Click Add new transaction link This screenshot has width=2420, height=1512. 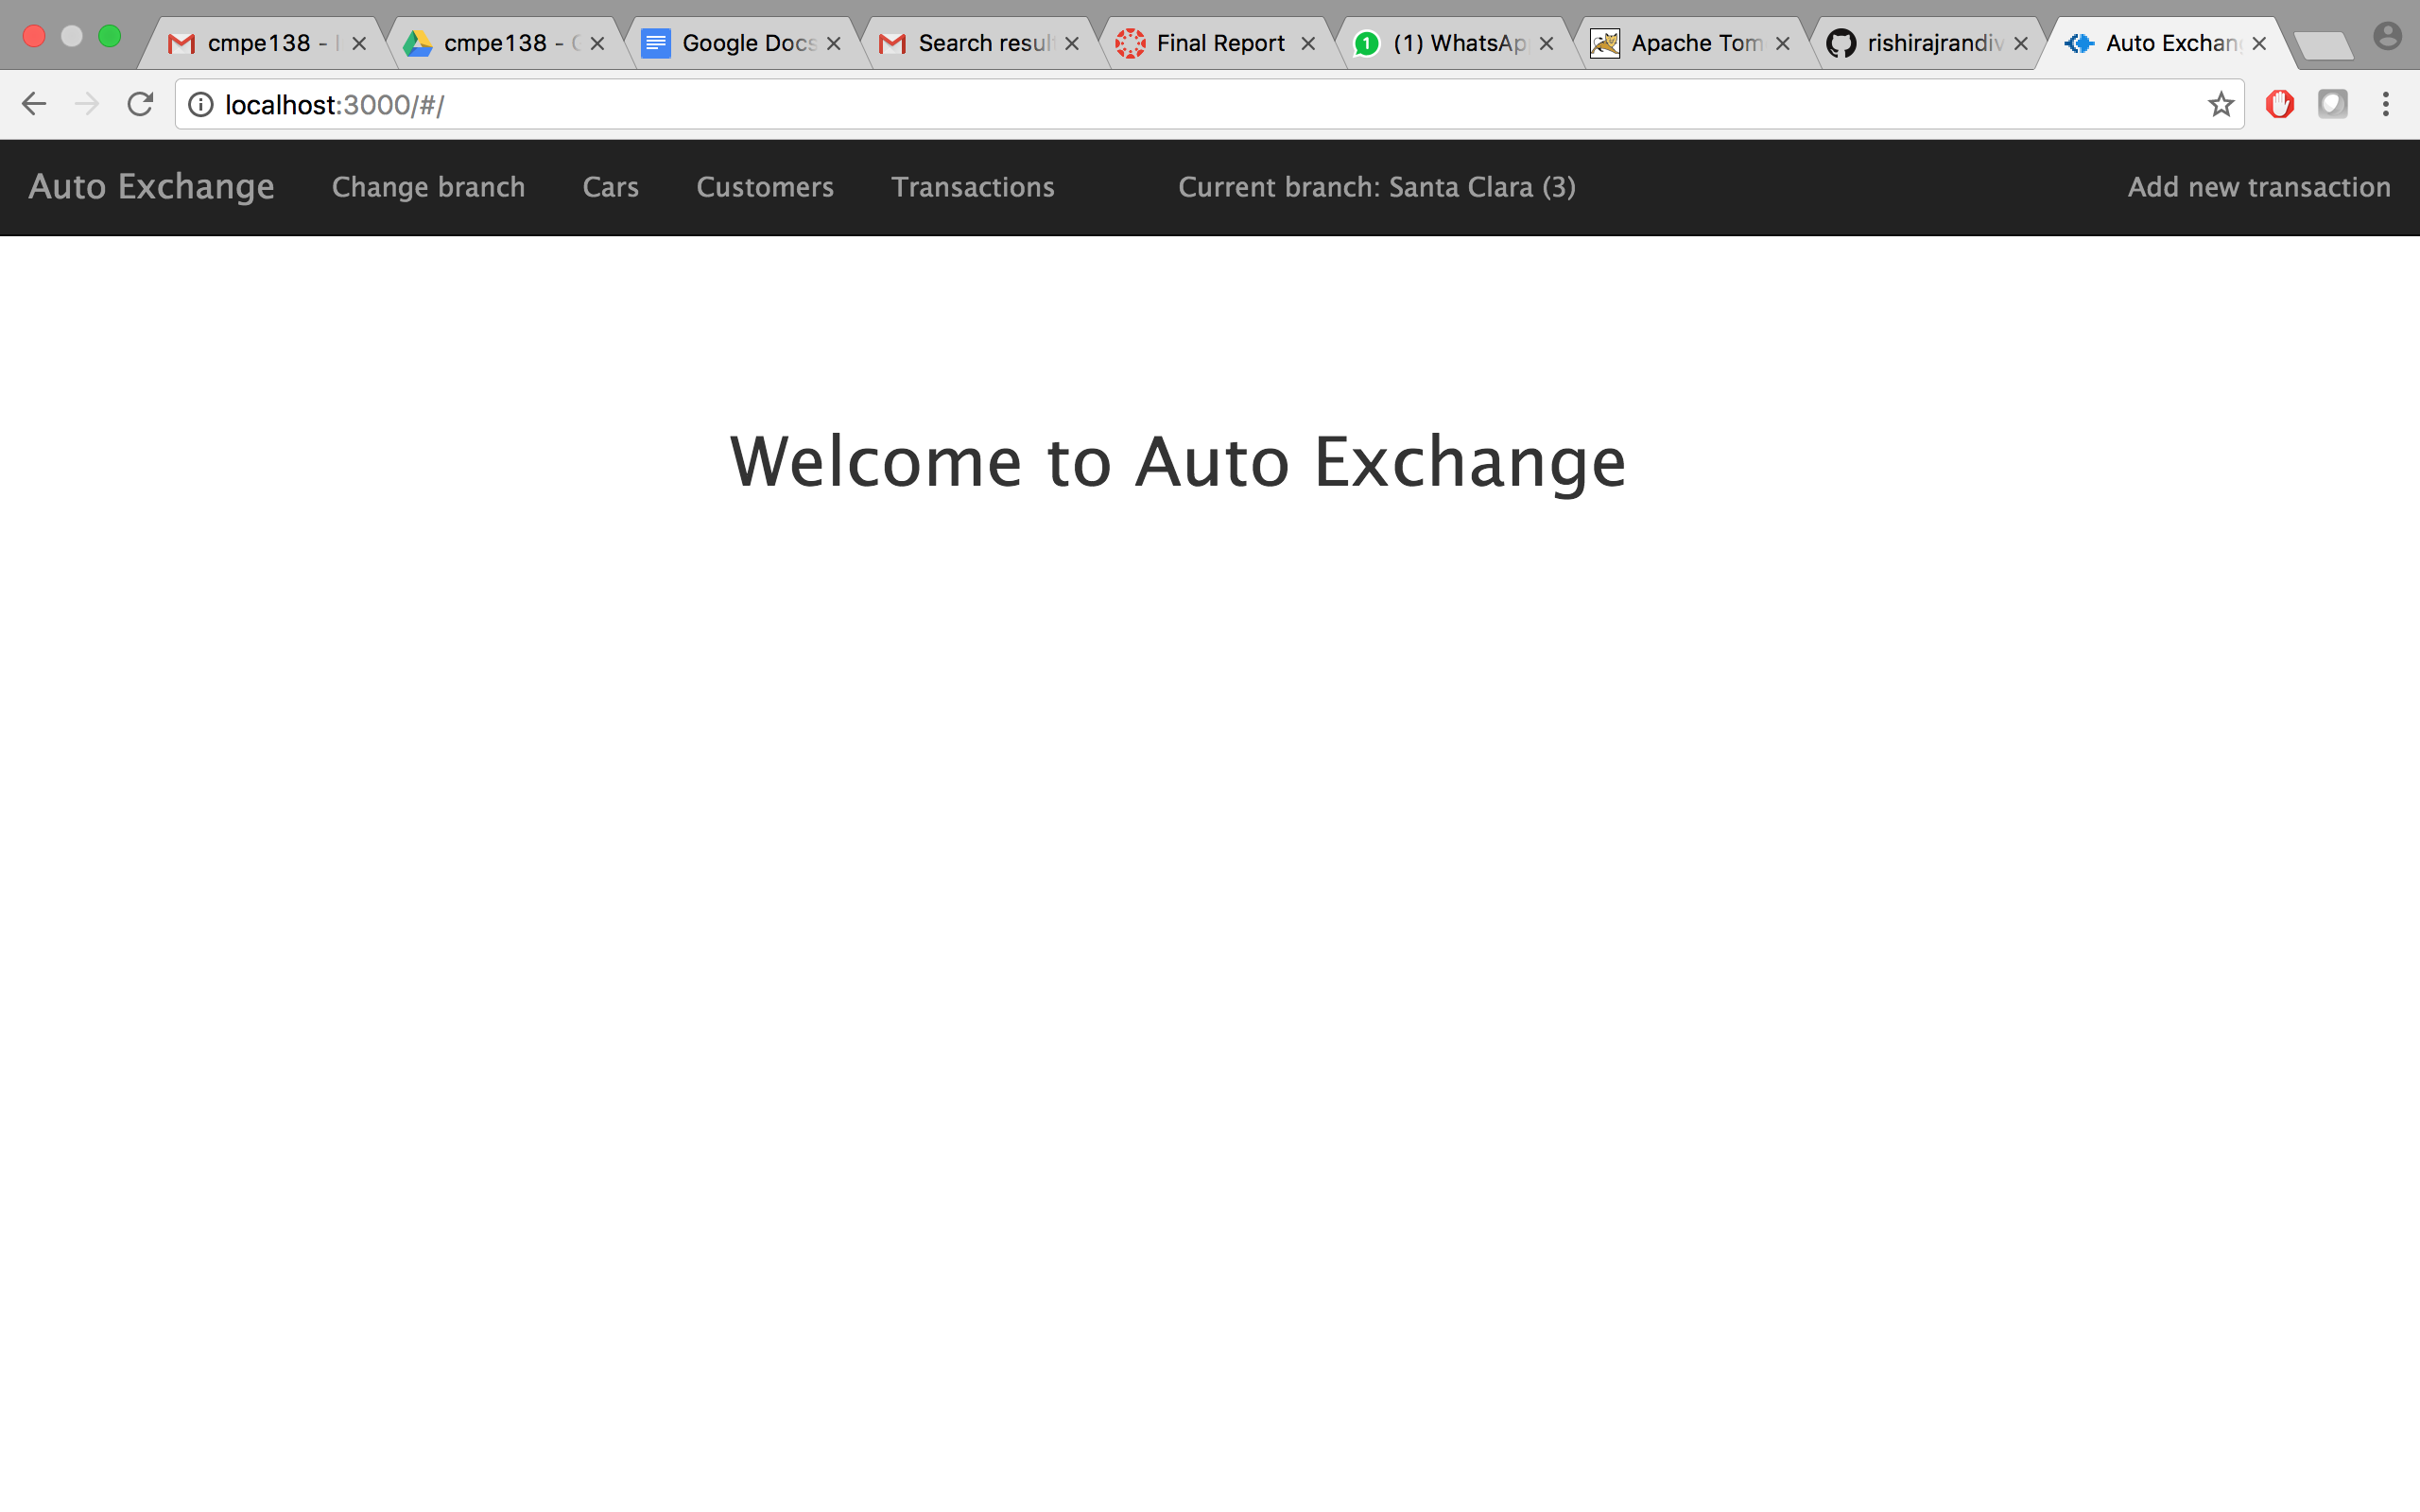click(x=2258, y=187)
